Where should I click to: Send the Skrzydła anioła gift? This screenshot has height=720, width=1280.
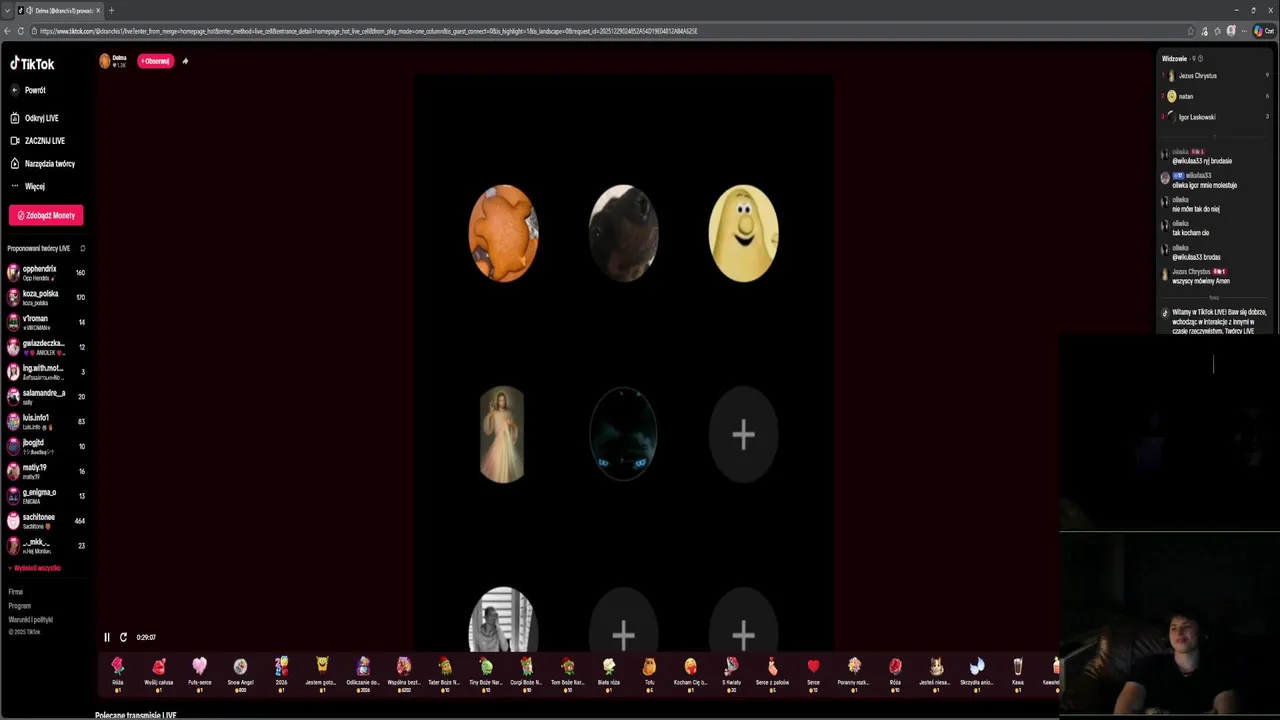976,673
